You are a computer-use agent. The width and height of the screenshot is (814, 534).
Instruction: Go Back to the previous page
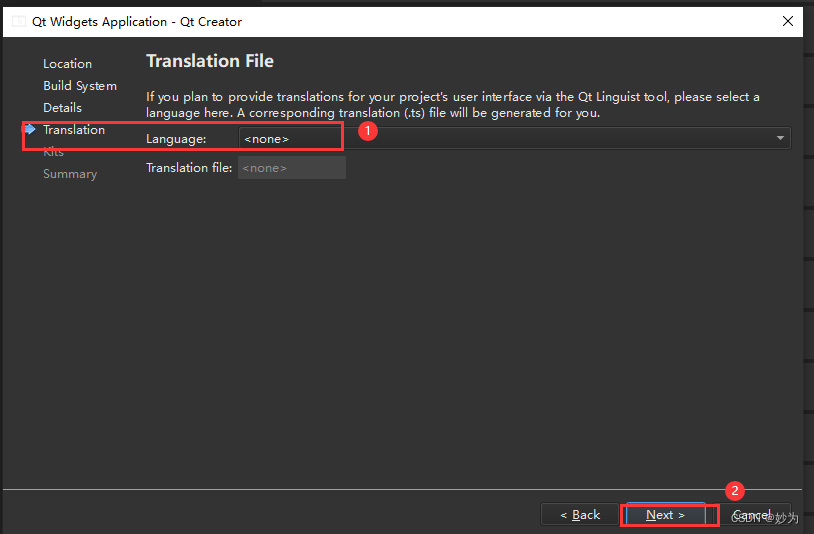pos(580,515)
